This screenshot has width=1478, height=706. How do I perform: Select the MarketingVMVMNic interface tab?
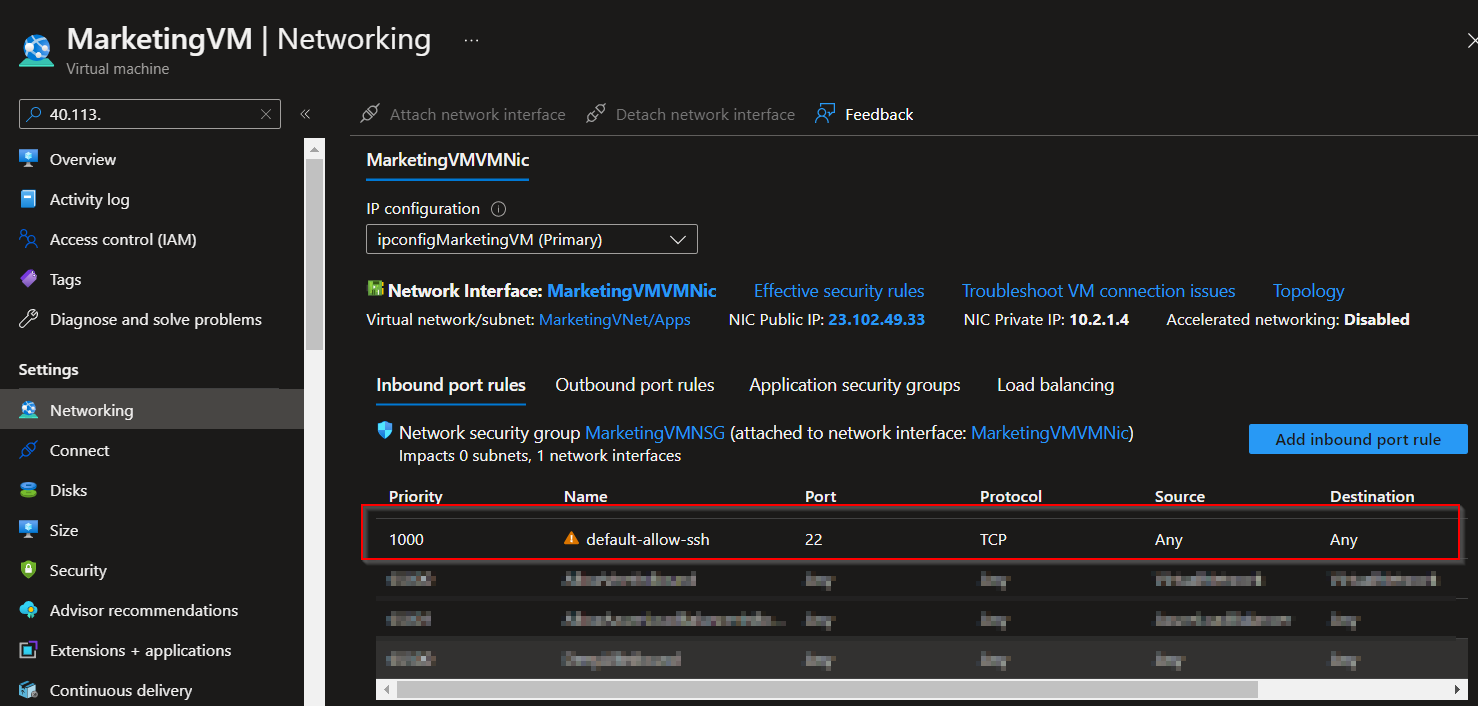tap(448, 160)
